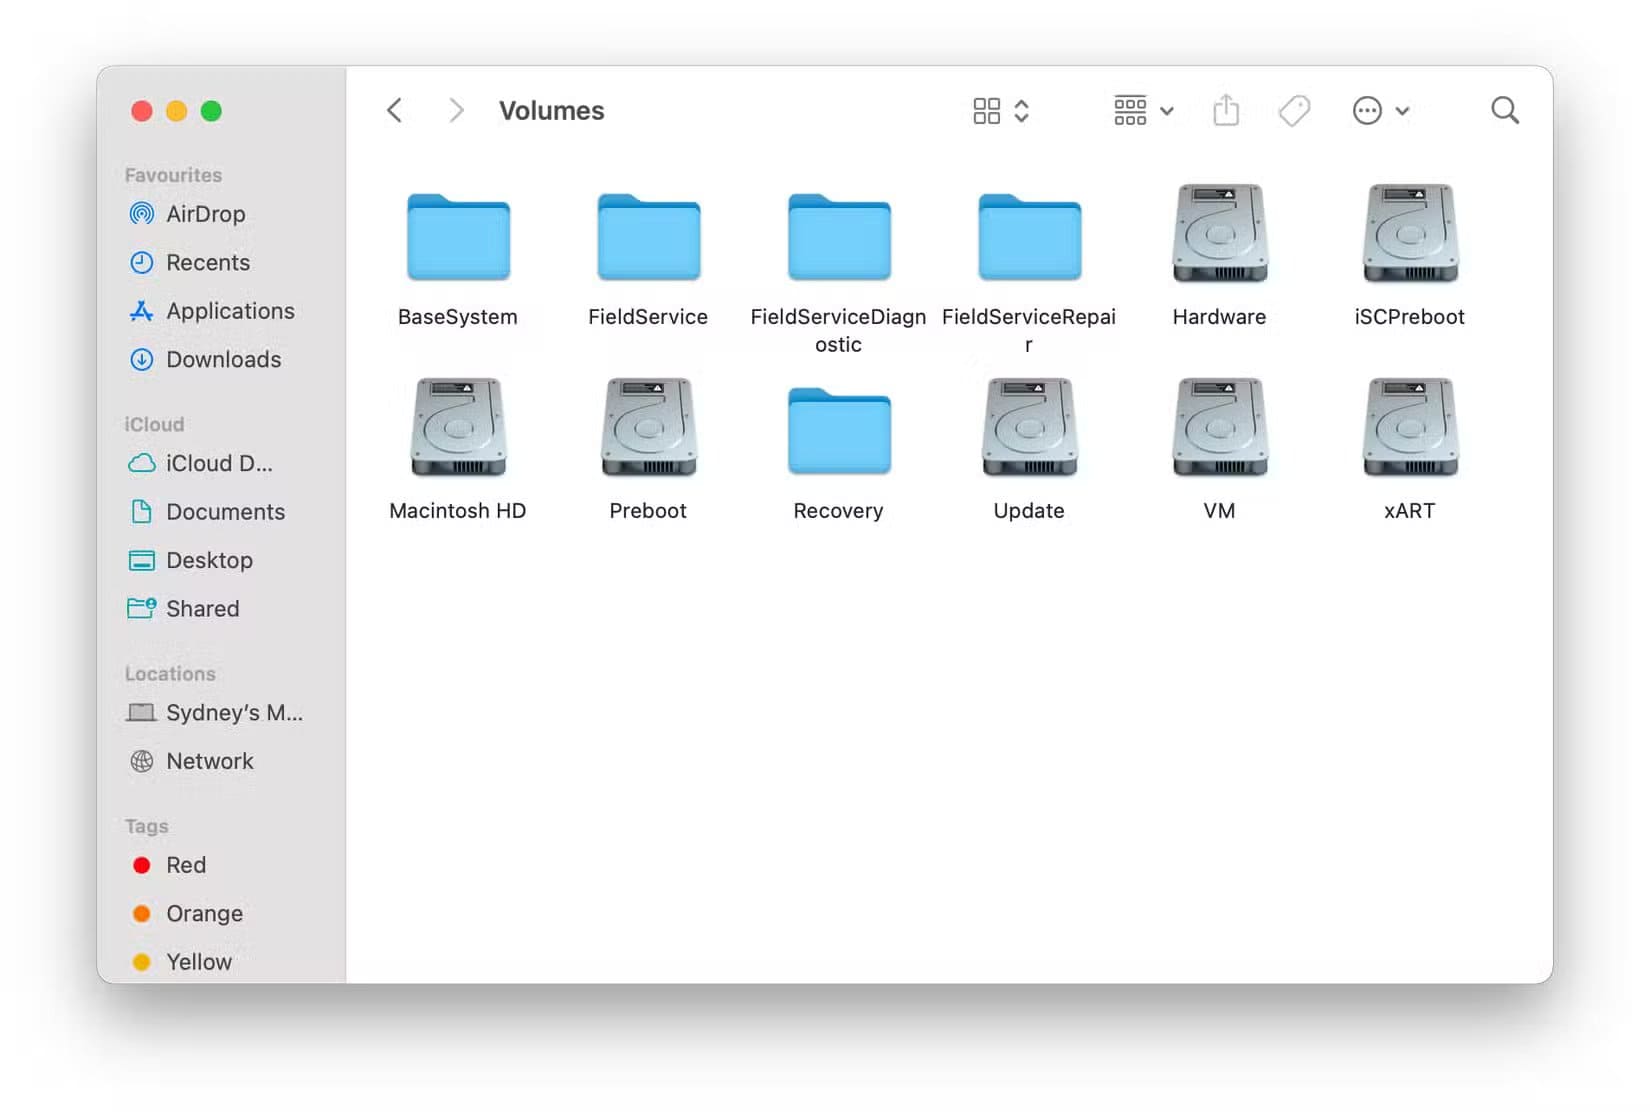Open iCloud Drive in sidebar
This screenshot has height=1112, width=1650.
point(218,463)
